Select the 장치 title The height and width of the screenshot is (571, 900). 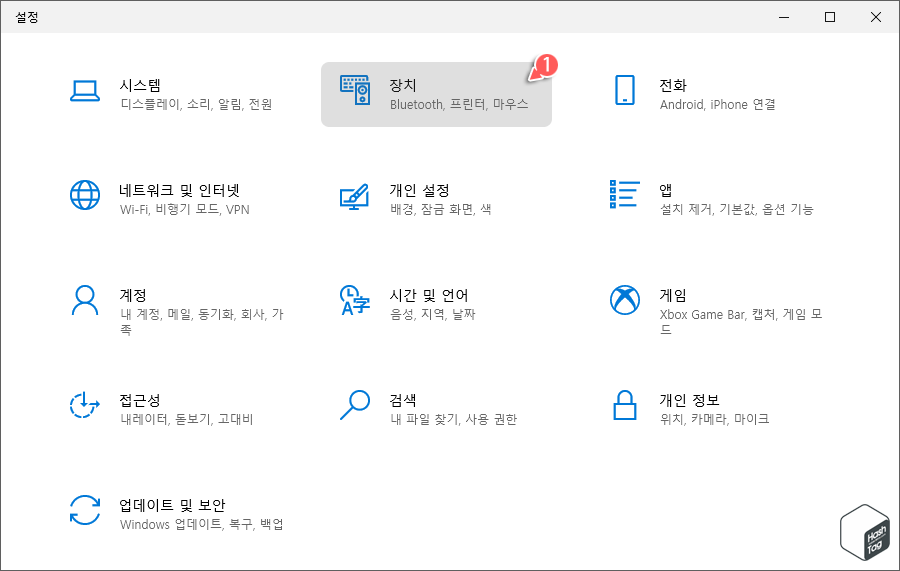(403, 86)
